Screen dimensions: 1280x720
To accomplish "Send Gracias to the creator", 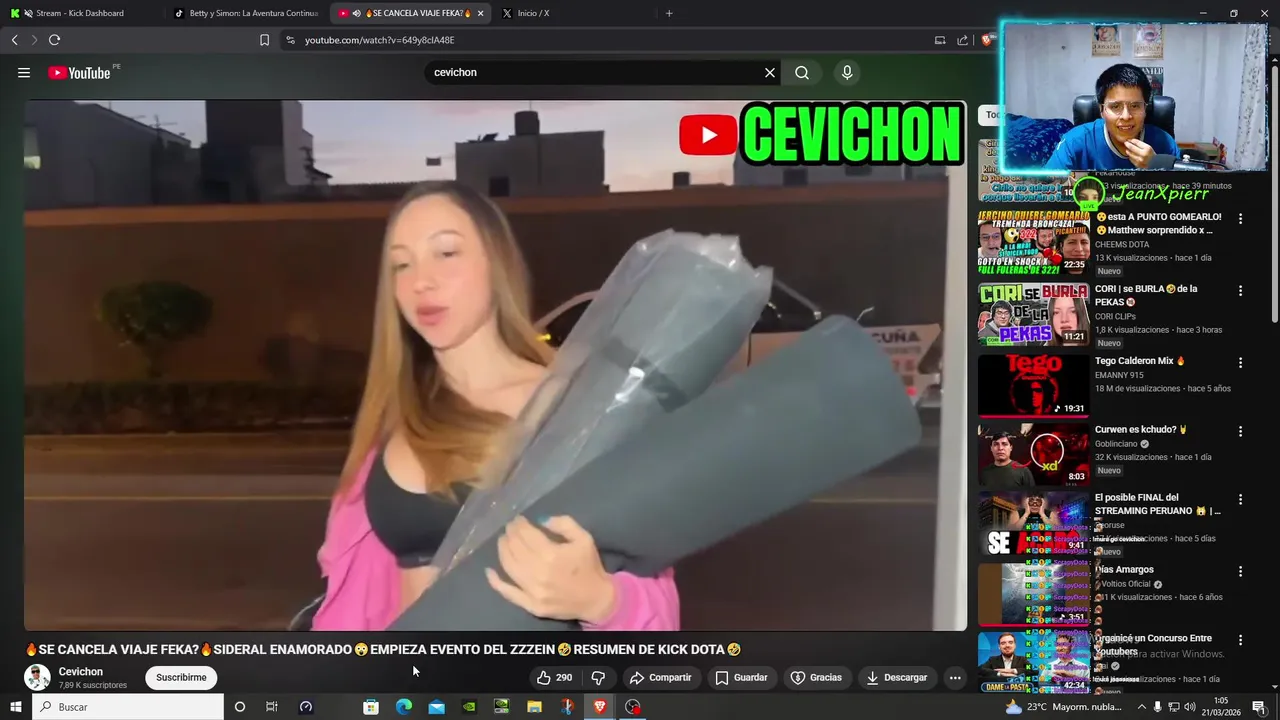I will 816,677.
